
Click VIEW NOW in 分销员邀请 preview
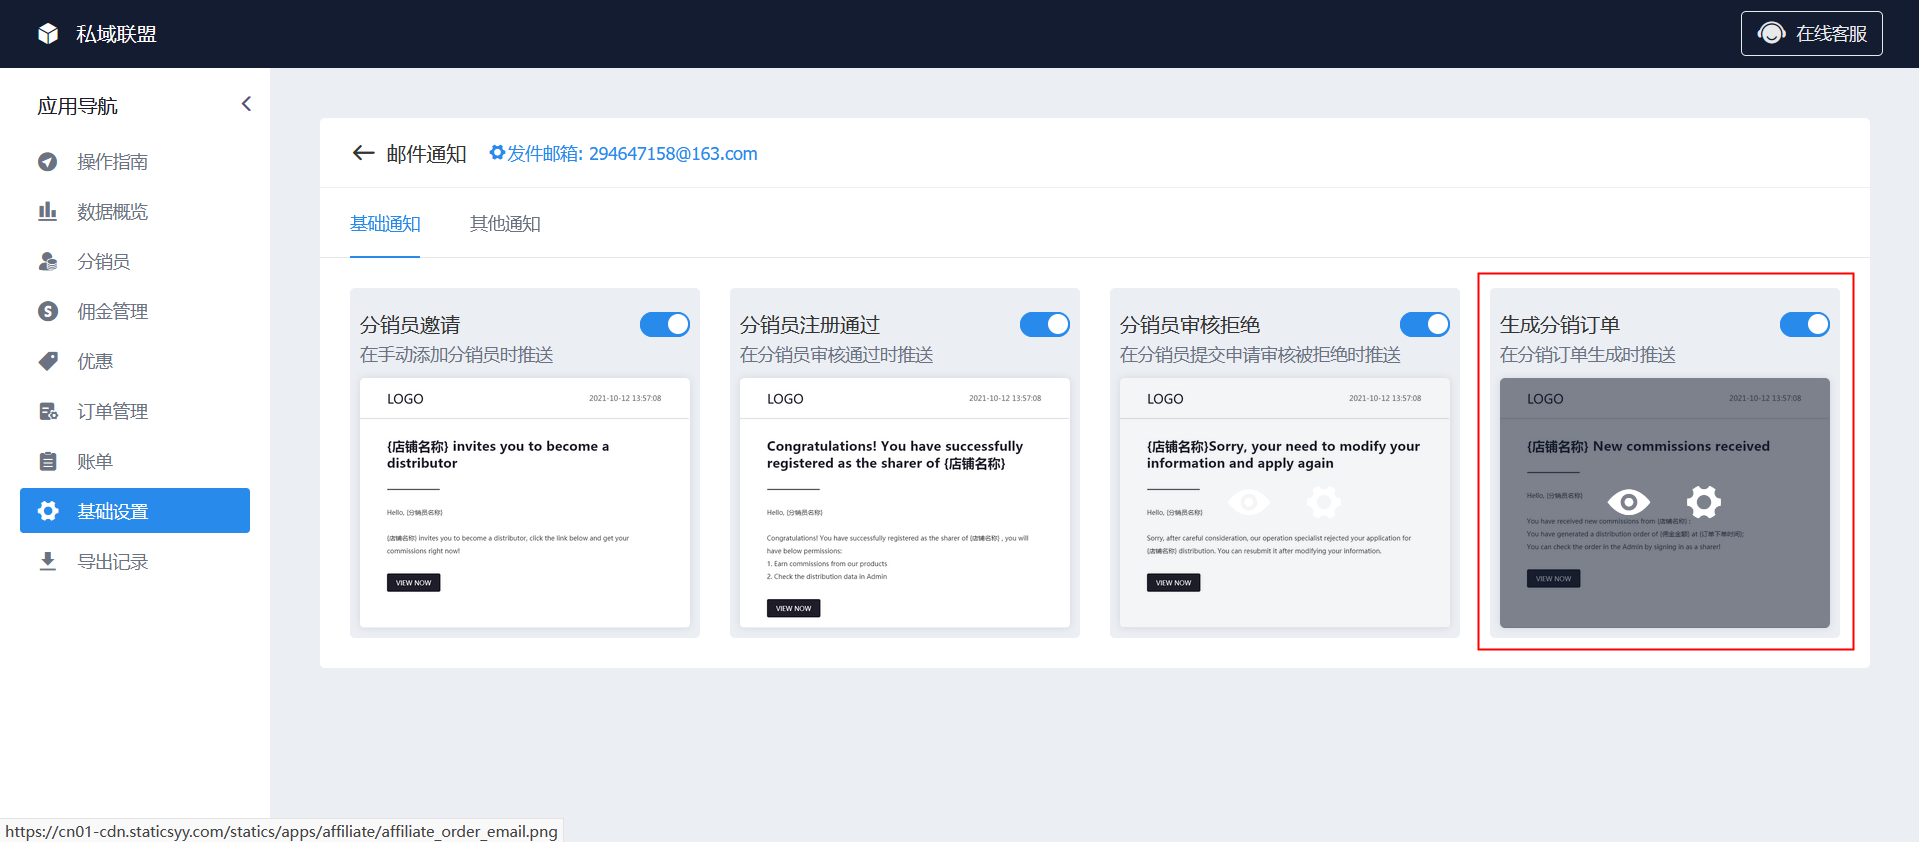(x=413, y=582)
